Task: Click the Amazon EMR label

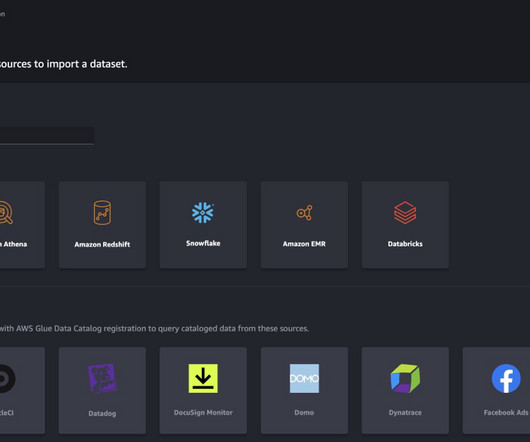Action: point(304,244)
